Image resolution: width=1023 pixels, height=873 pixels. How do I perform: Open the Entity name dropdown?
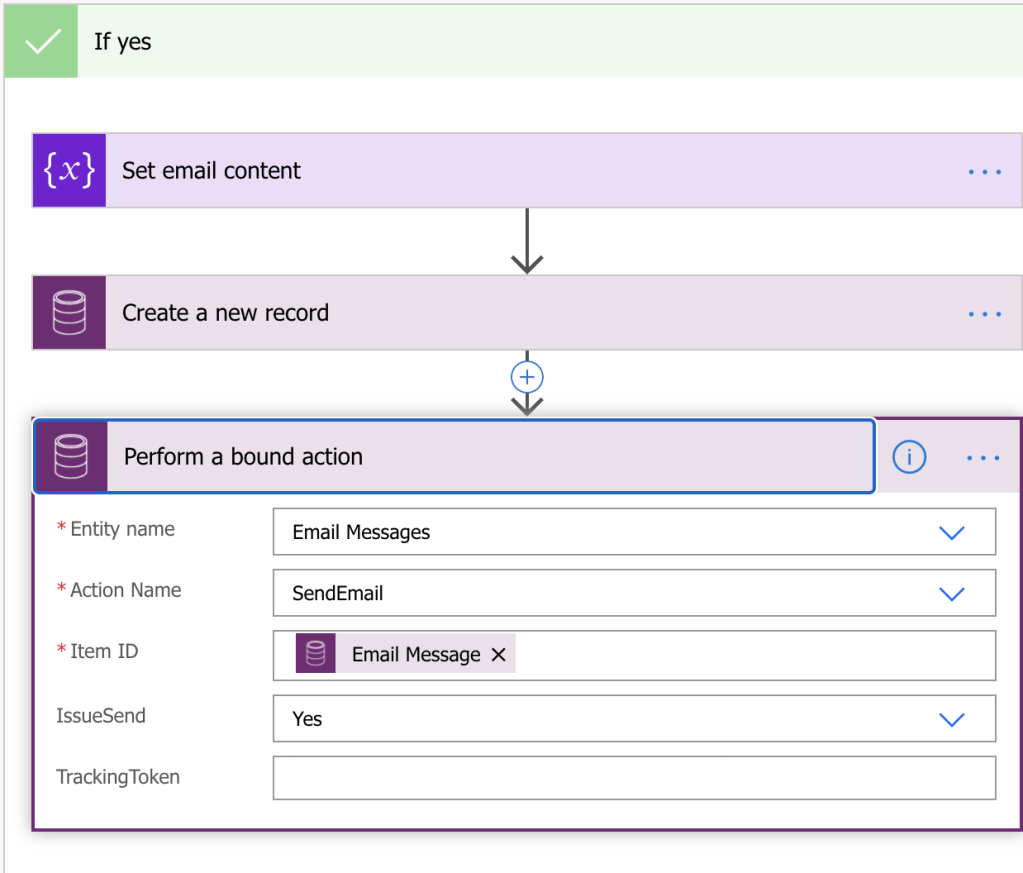click(x=951, y=532)
